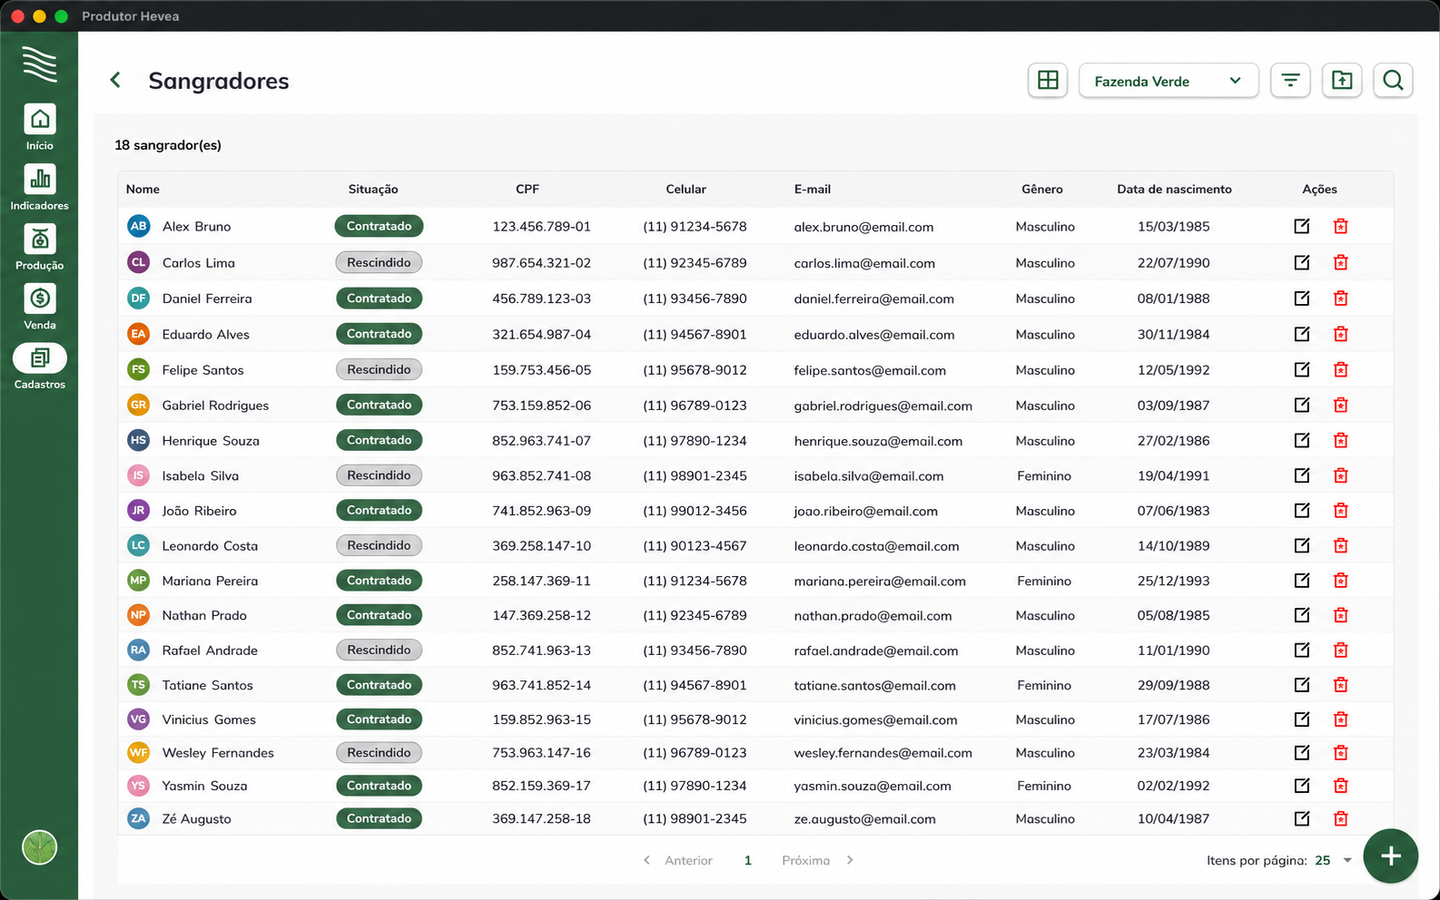1440x900 pixels.
Task: Click the email eduardo.alves@email.com
Action: coord(874,335)
